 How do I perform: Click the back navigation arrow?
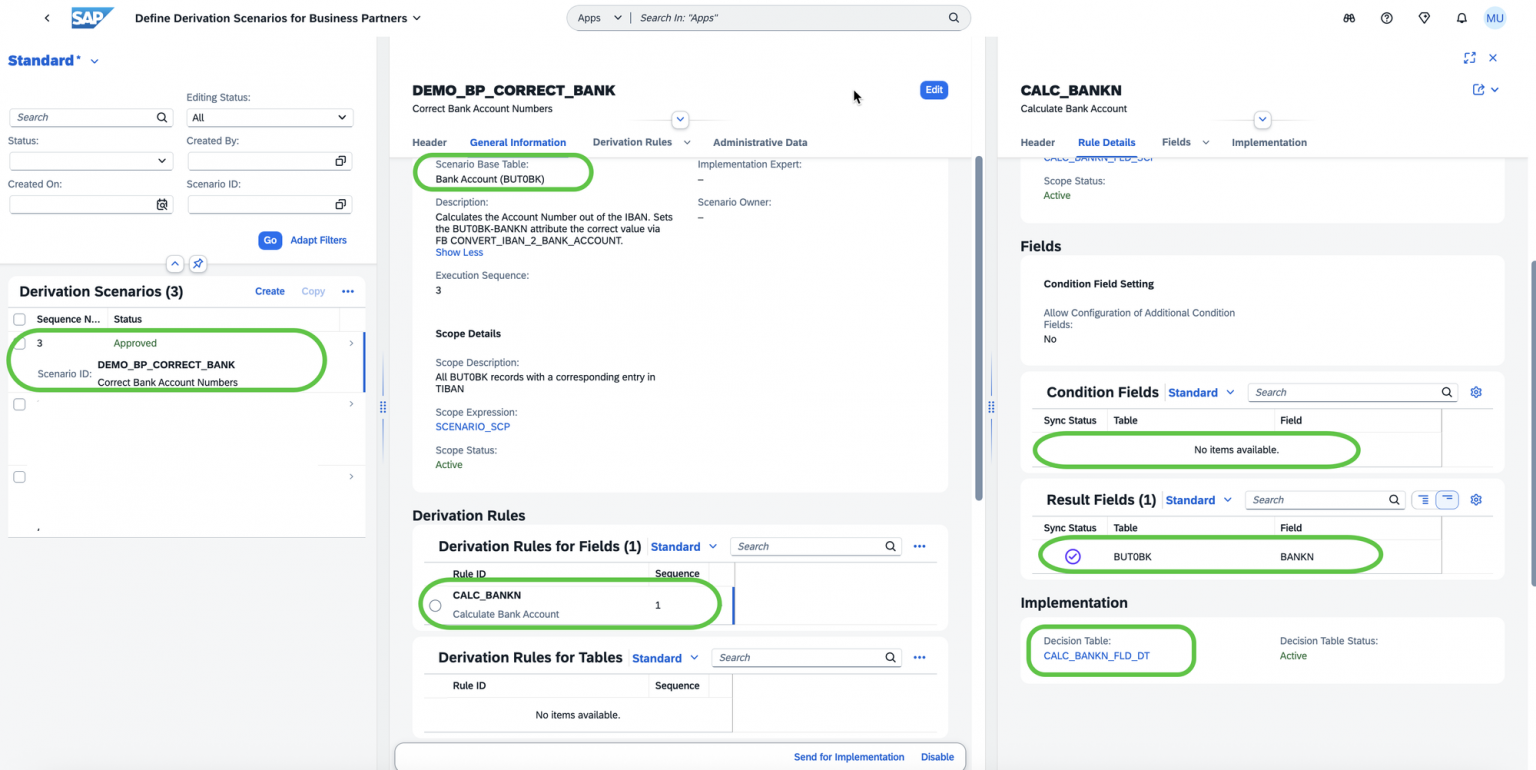tap(47, 18)
